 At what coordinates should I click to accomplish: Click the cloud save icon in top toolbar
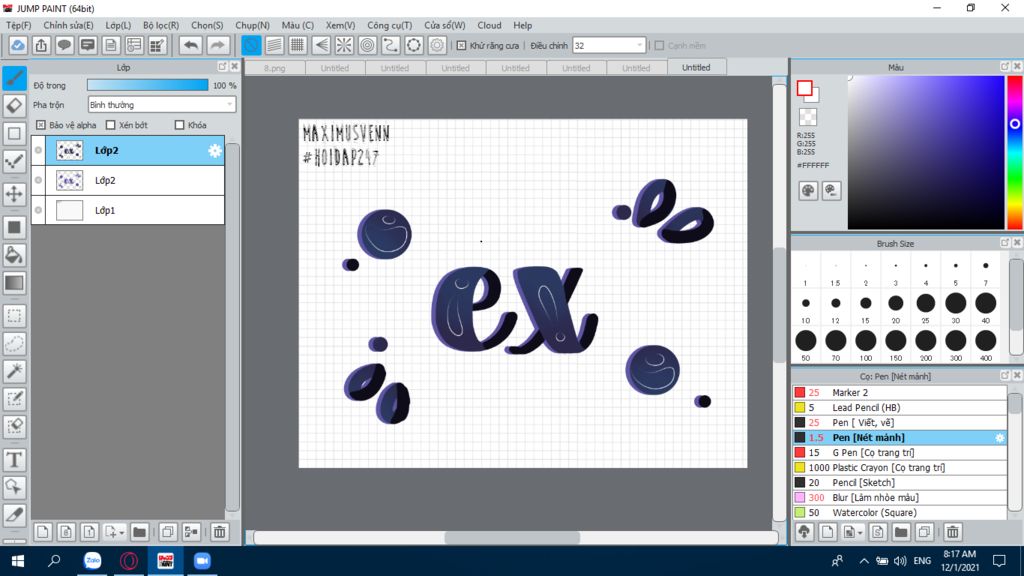18,45
